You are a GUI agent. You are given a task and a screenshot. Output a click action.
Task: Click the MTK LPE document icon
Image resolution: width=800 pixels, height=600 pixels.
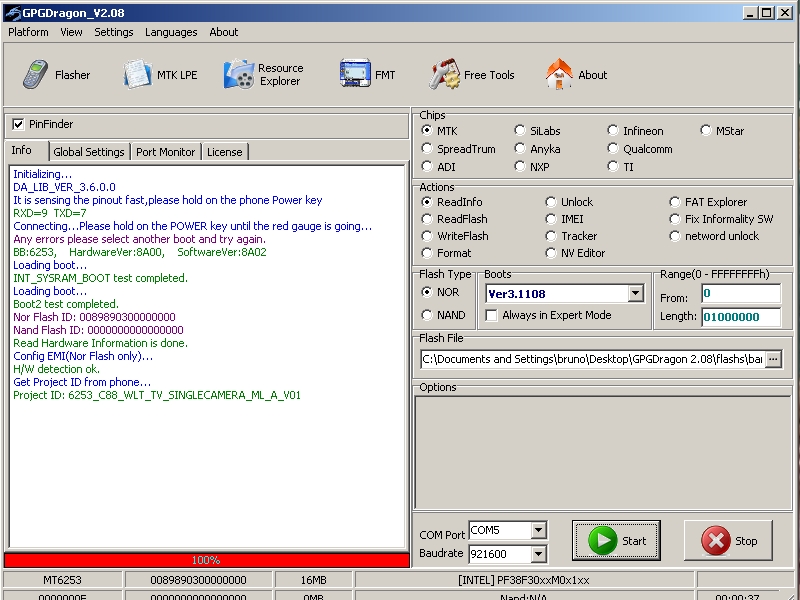pos(137,74)
